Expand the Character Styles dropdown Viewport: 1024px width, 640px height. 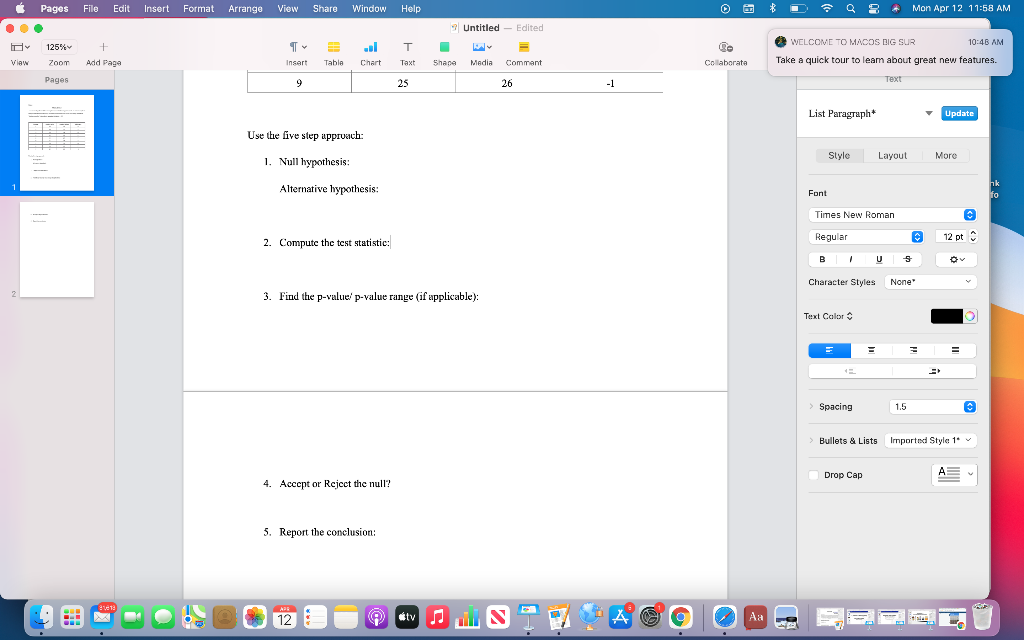[930, 281]
